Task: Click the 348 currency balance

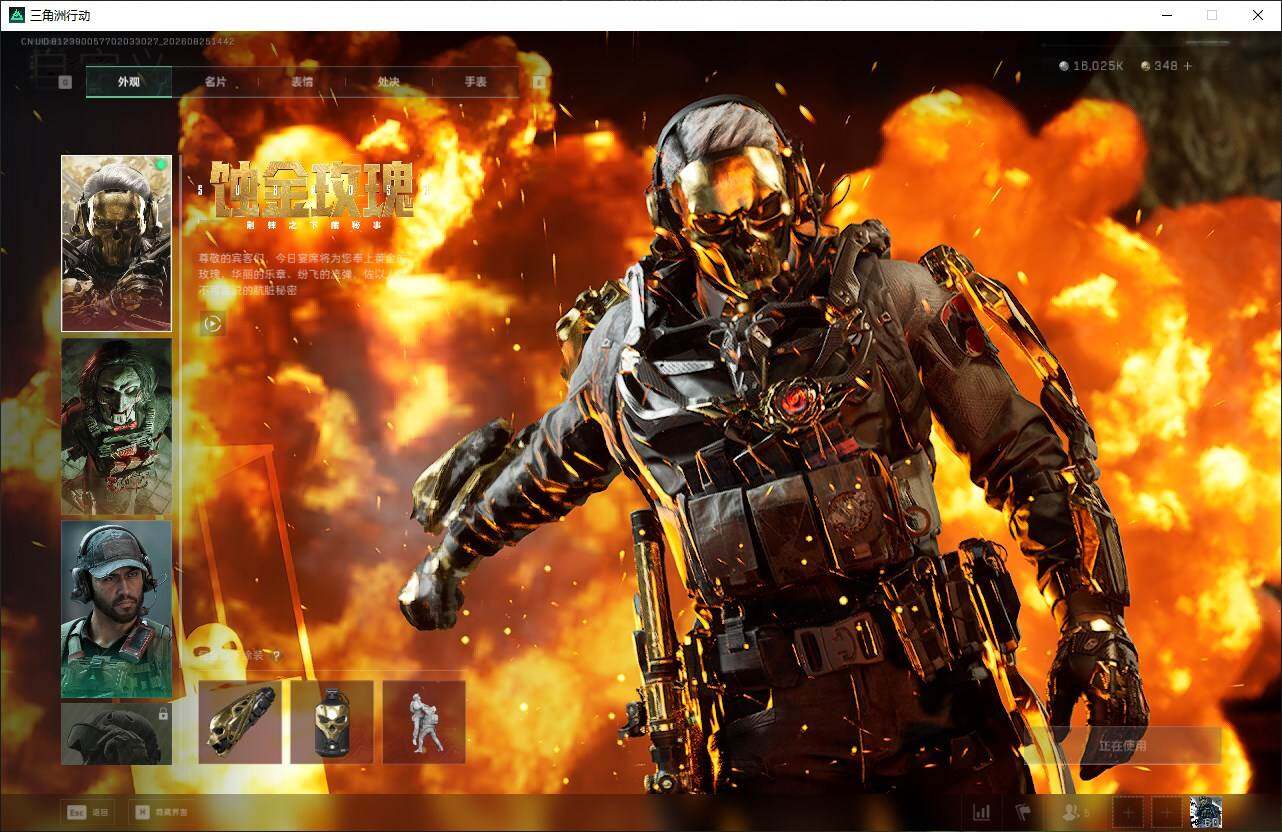Action: point(1159,66)
